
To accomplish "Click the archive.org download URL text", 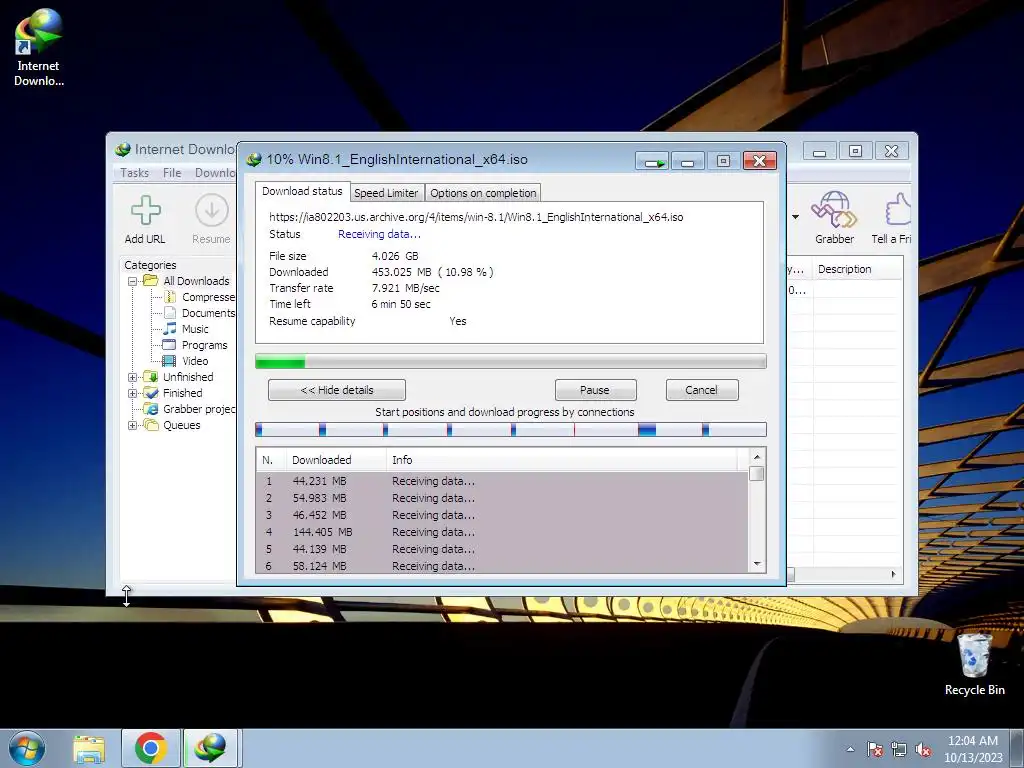I will (x=476, y=217).
